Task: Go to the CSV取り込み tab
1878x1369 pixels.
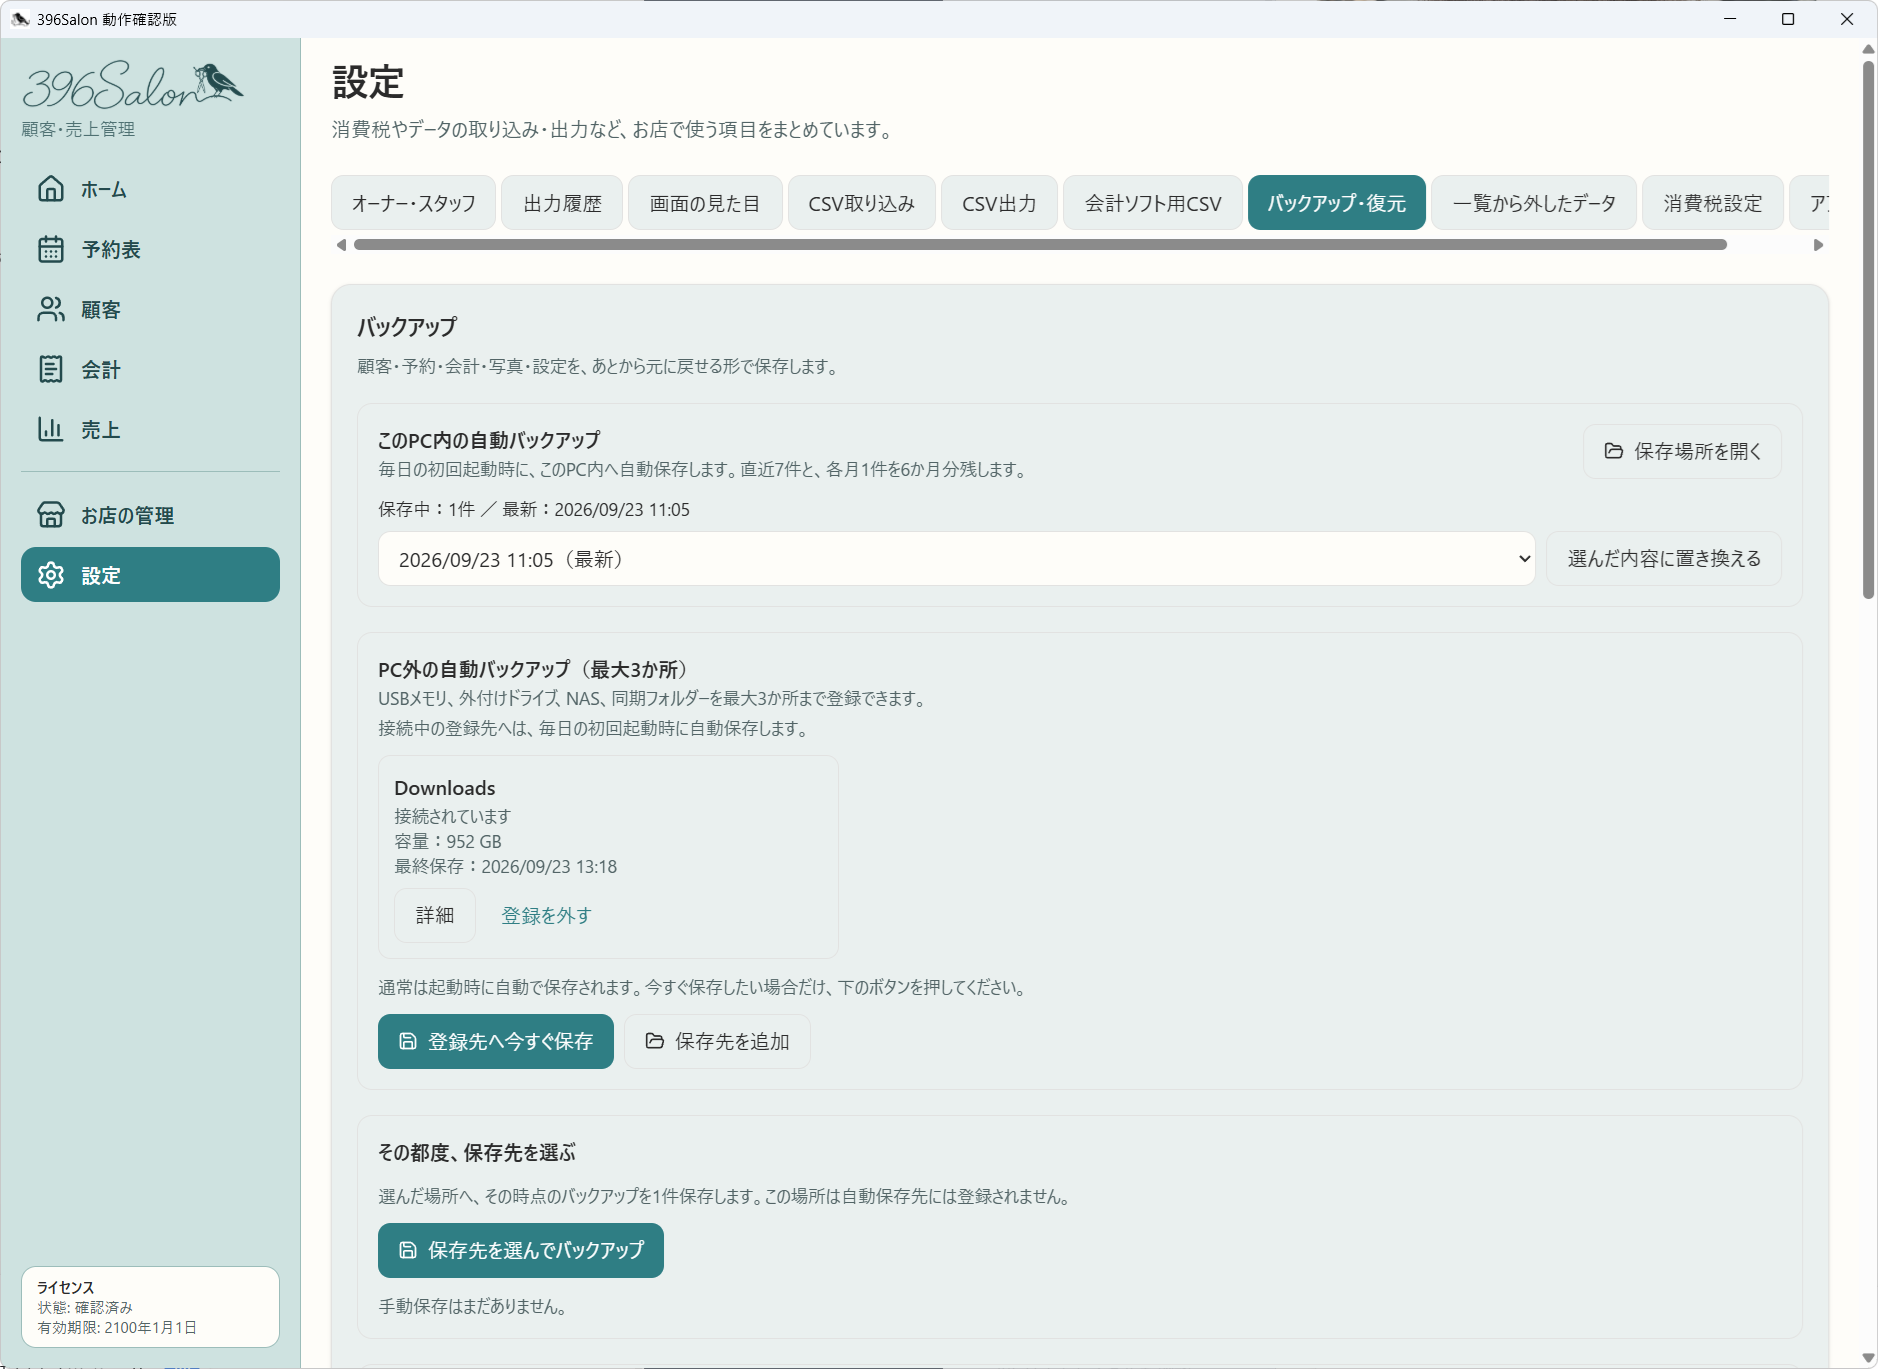Action: click(862, 203)
